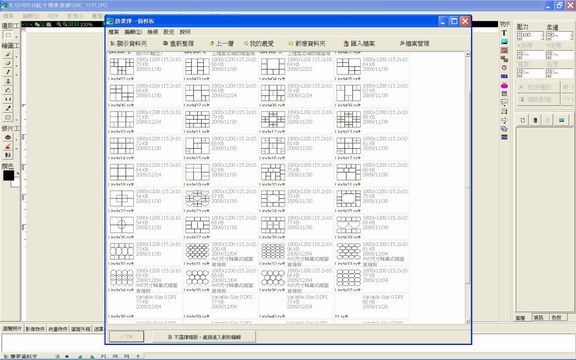The width and height of the screenshot is (576, 360).
Task: Click the white background color swatch
Action: click(15, 183)
